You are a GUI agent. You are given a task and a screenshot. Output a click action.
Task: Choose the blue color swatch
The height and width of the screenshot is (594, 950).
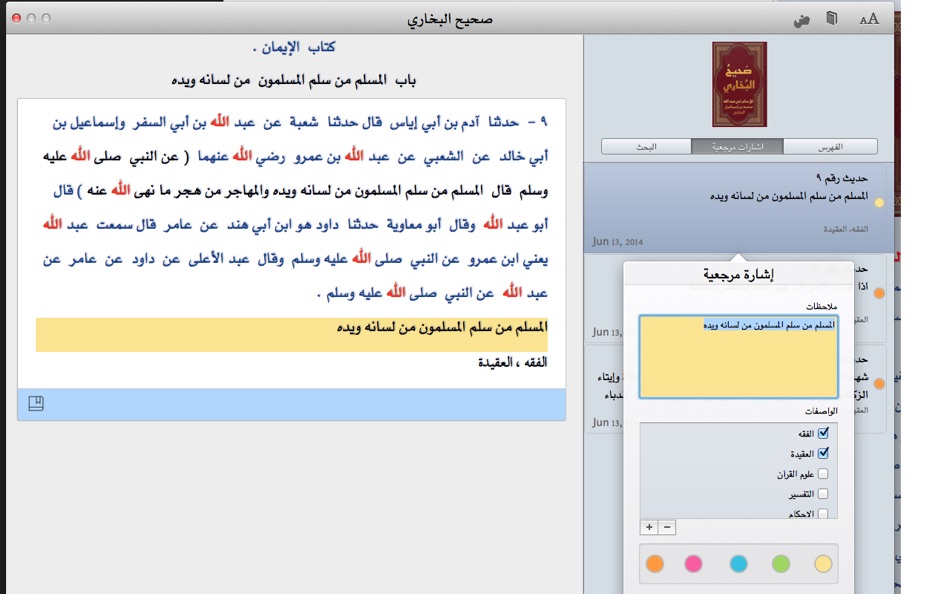[739, 564]
